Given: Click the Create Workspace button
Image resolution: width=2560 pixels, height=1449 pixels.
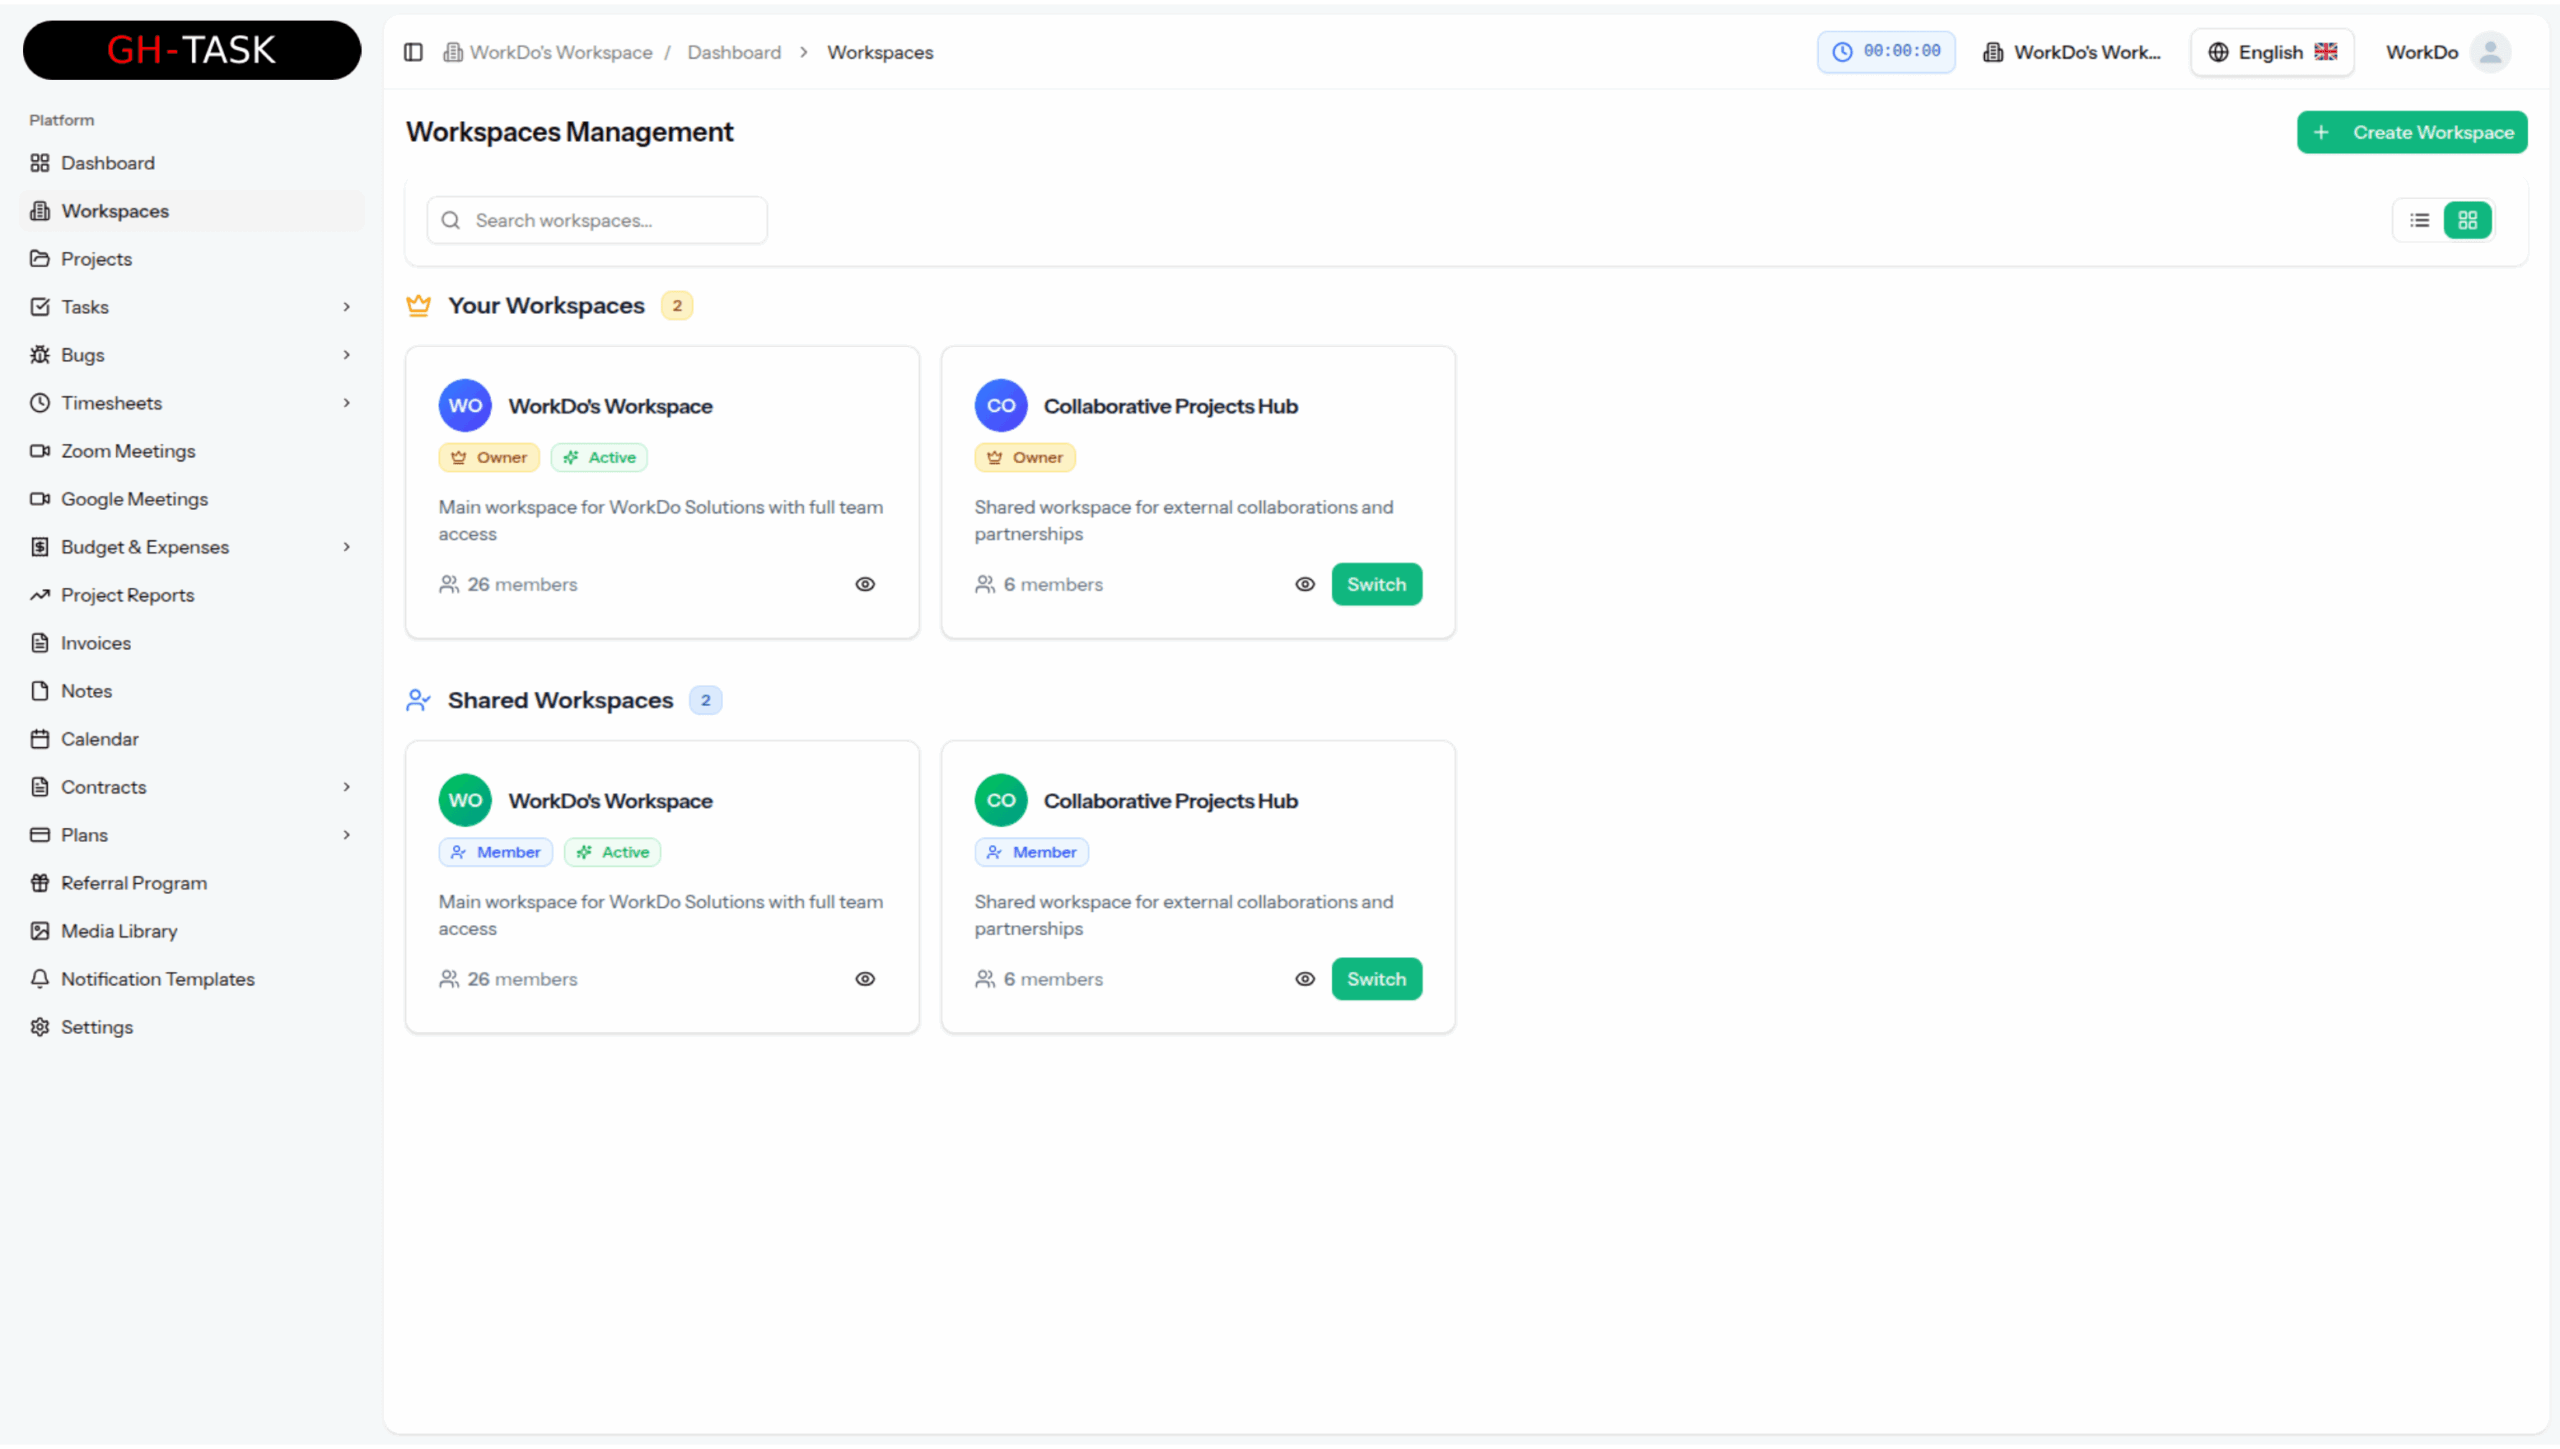Looking at the screenshot, I should tap(2412, 132).
